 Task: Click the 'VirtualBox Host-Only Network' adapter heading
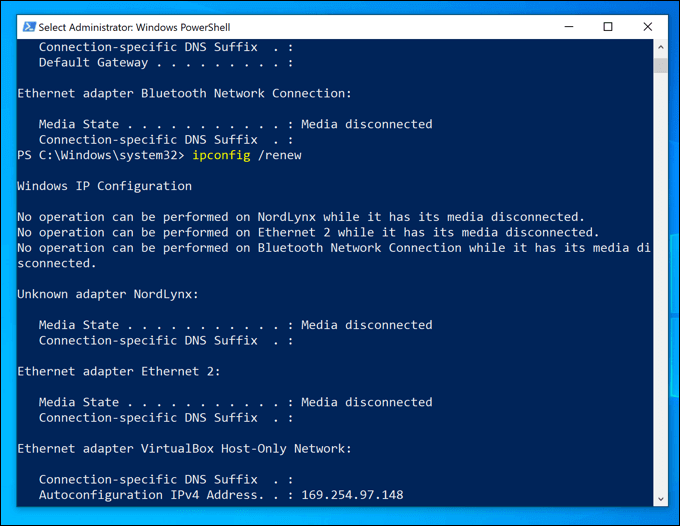(x=184, y=449)
